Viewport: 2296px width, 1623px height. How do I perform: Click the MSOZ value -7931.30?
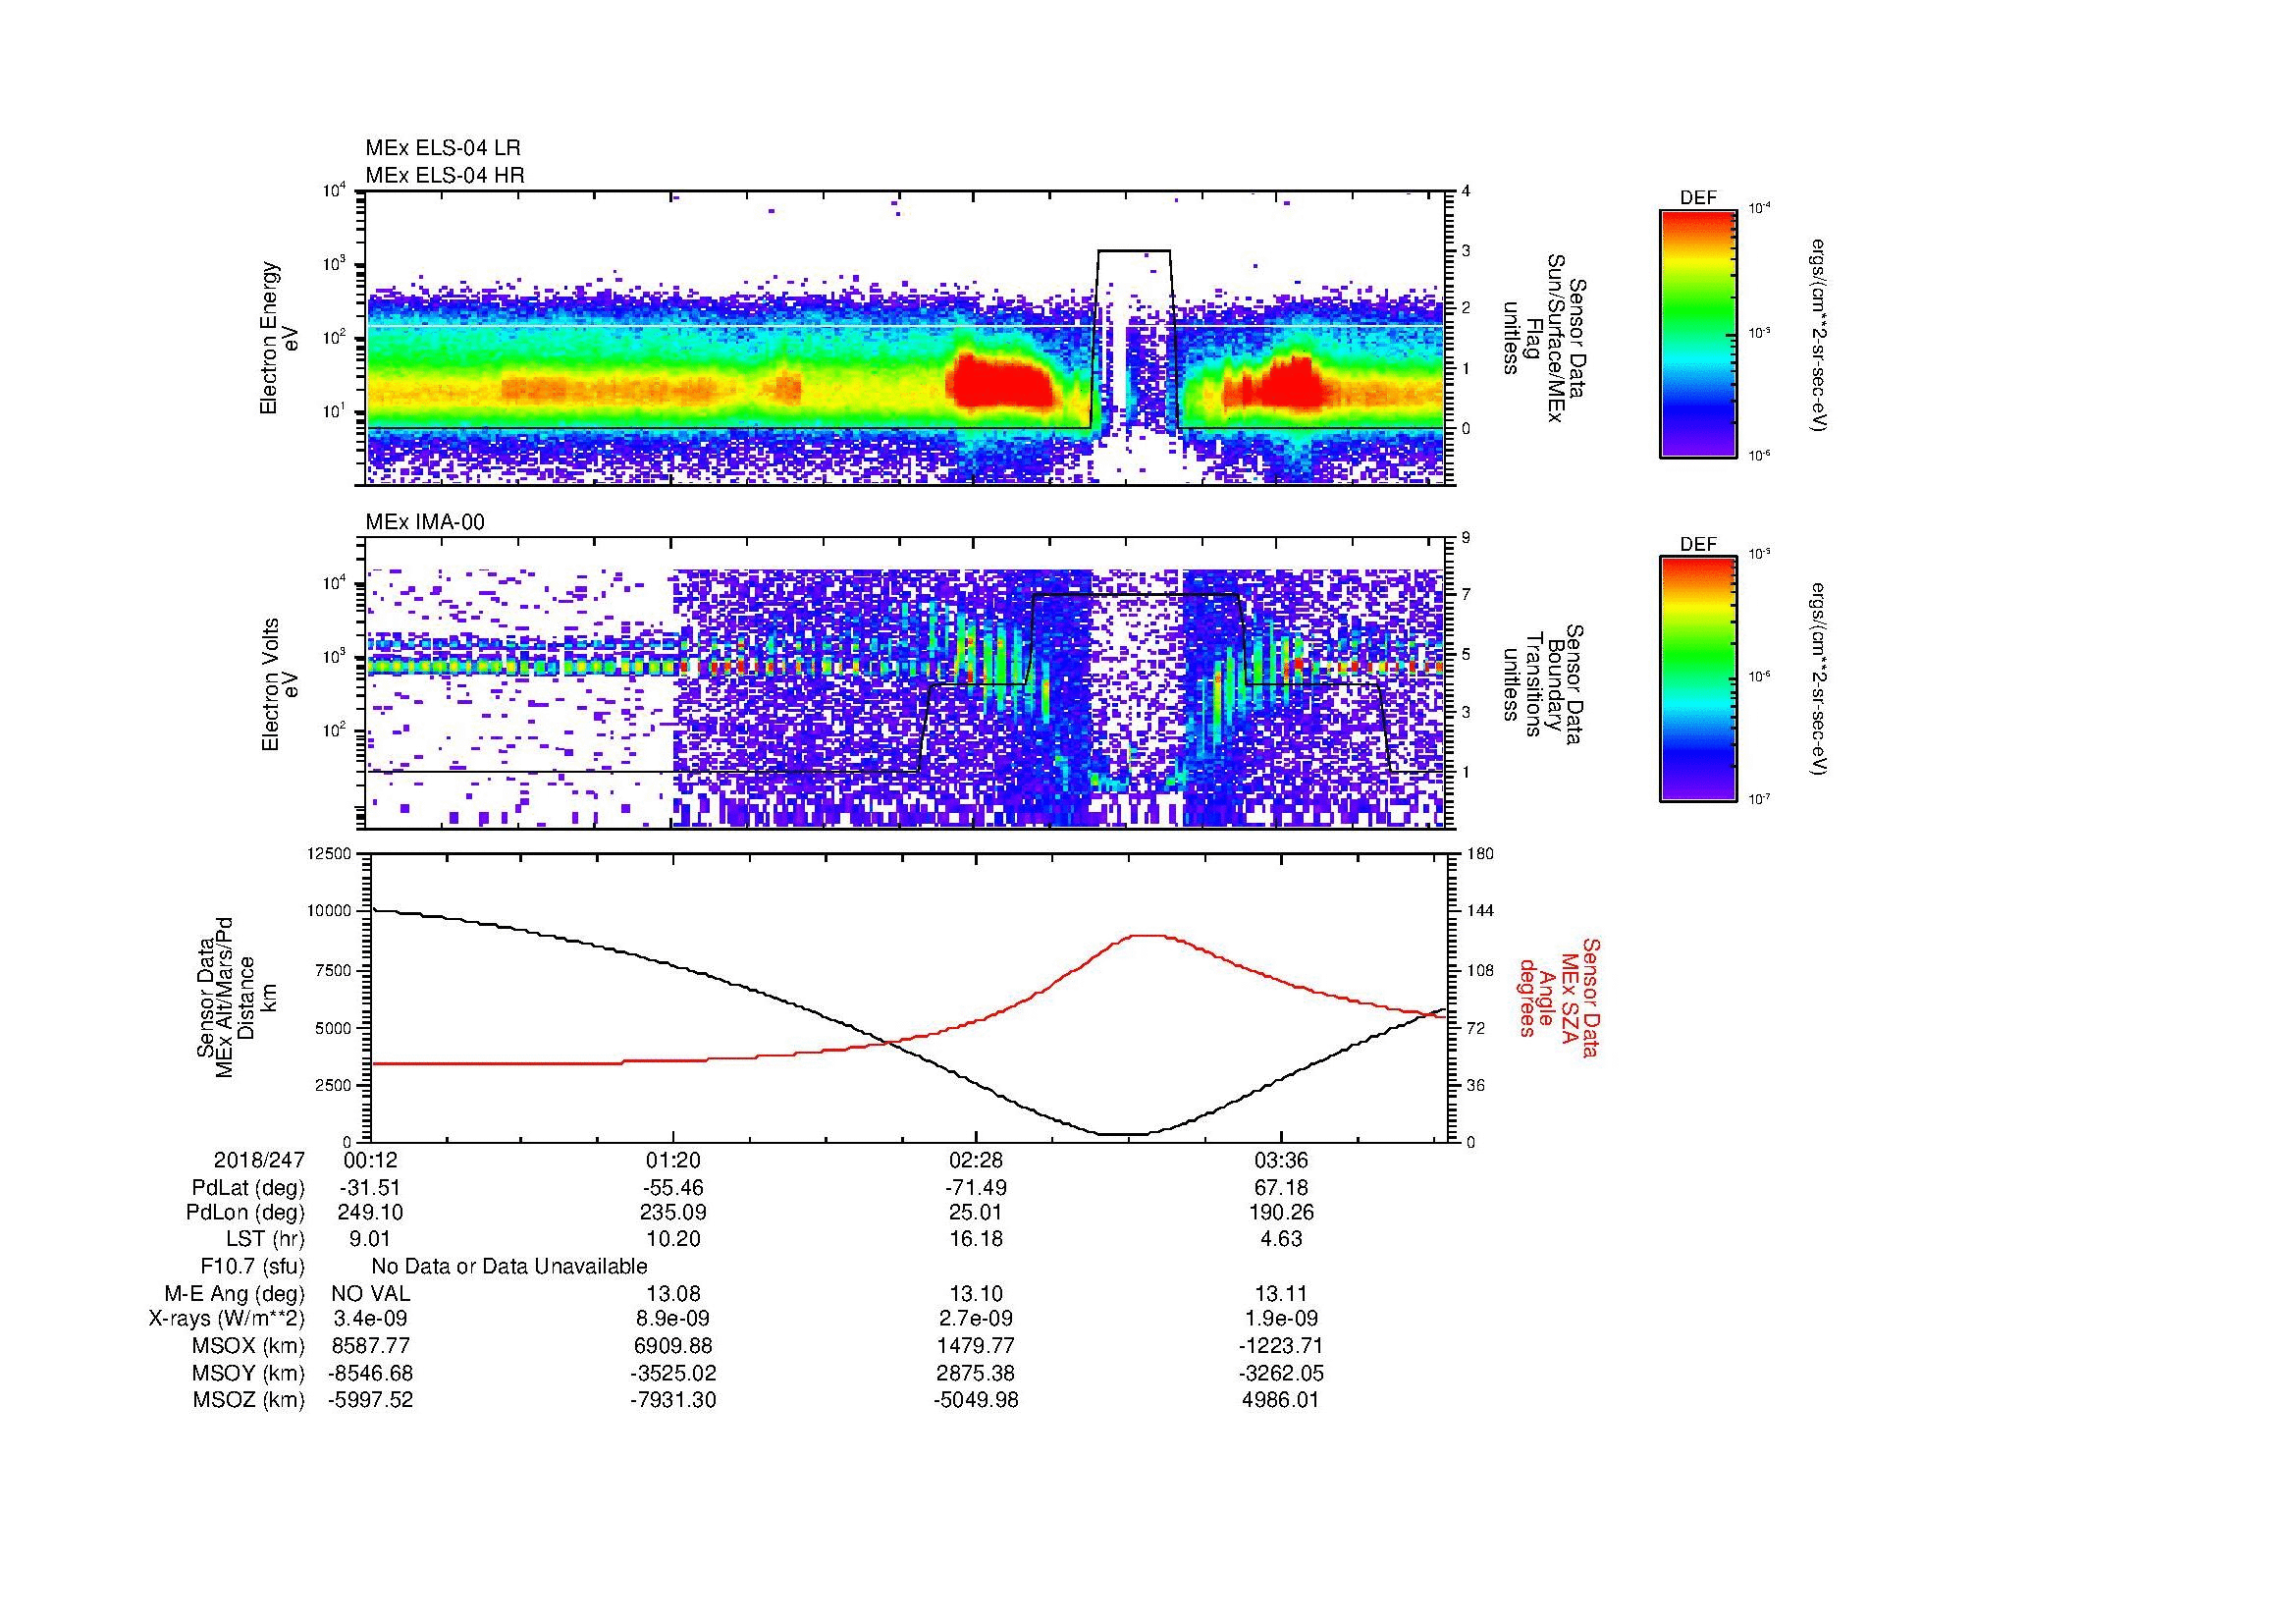[x=673, y=1400]
